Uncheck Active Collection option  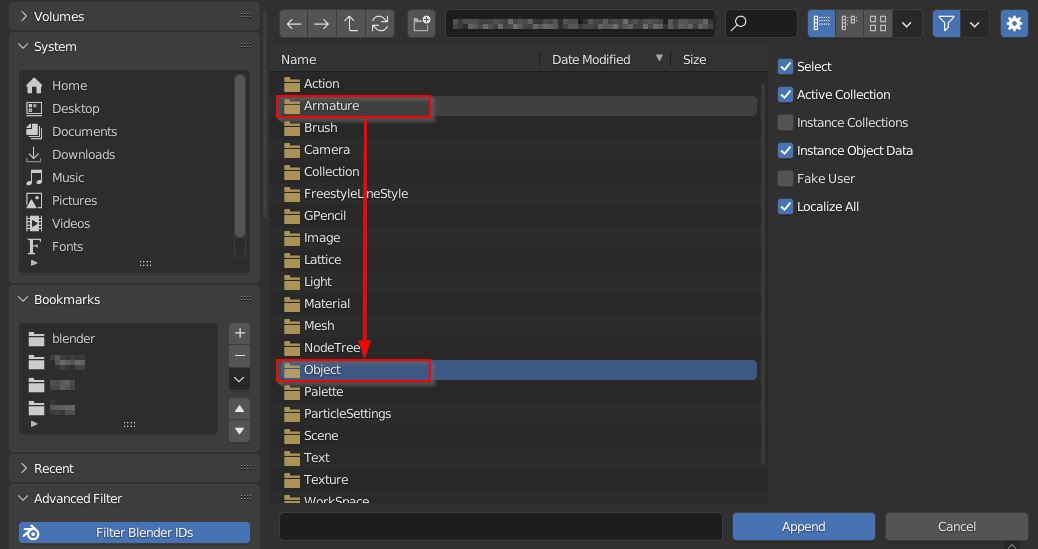coord(785,95)
